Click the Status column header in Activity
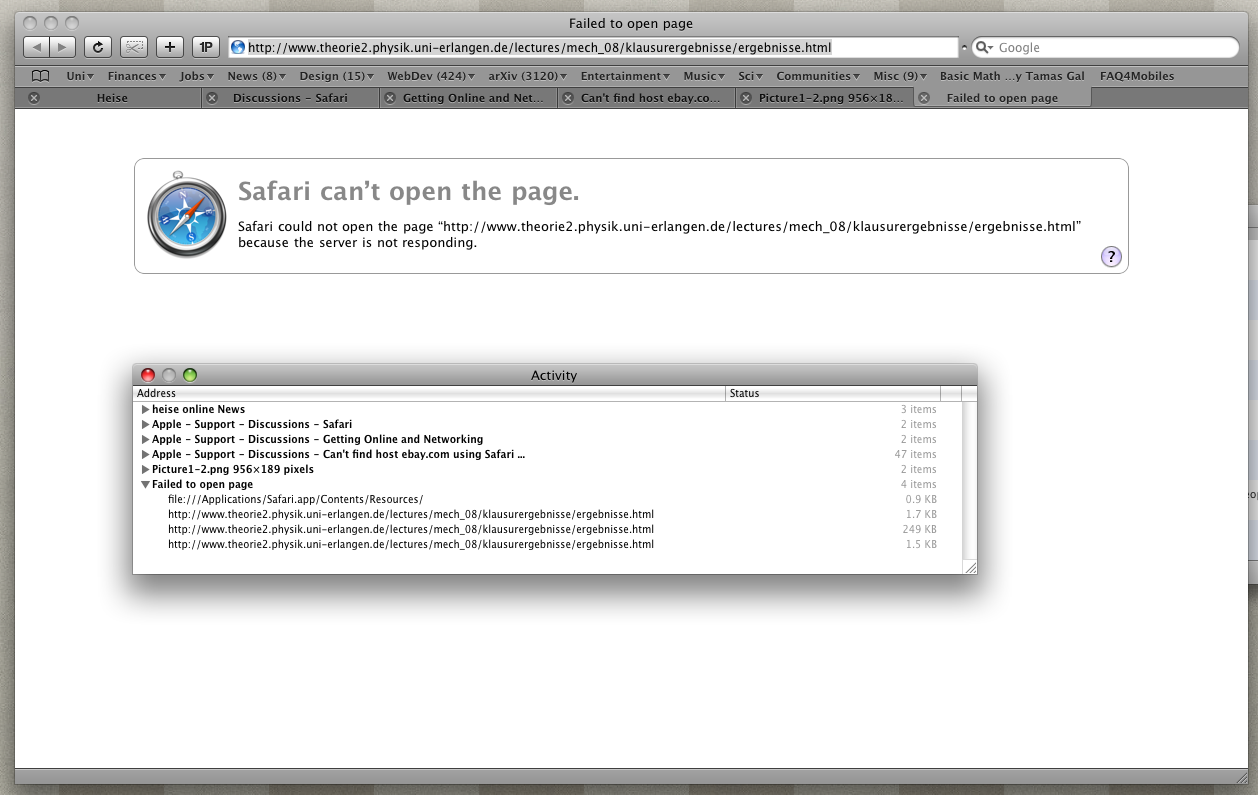1258x795 pixels. pos(833,394)
